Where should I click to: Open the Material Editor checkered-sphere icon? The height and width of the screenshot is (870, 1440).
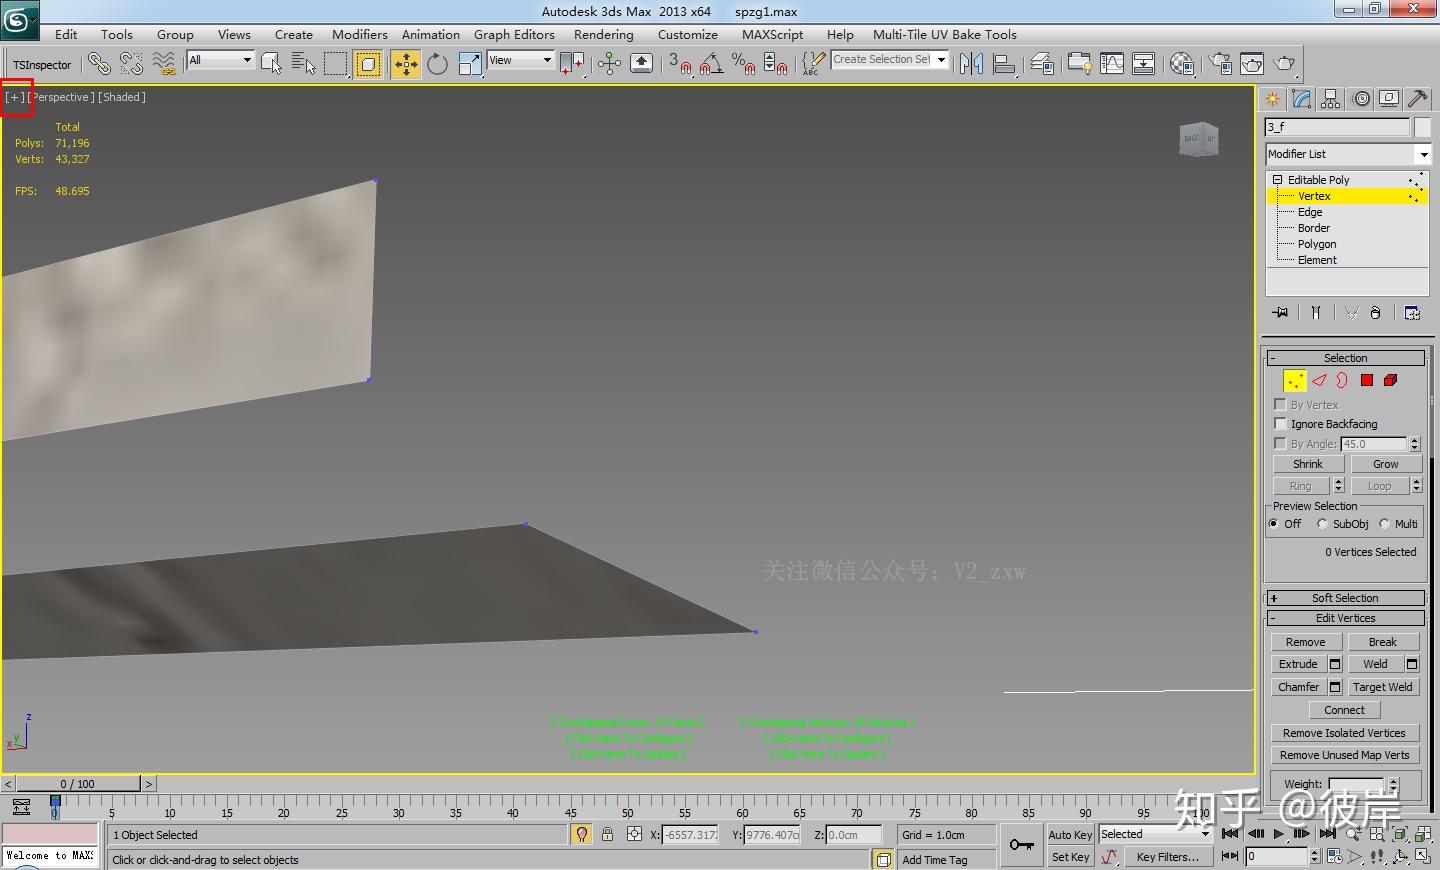click(1182, 64)
